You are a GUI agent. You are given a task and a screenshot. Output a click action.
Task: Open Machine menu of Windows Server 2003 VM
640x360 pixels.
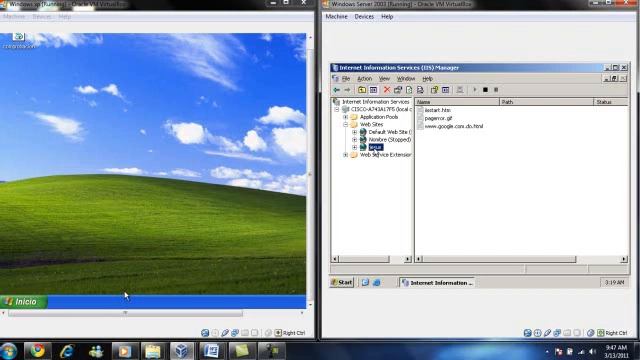pyautogui.click(x=336, y=17)
